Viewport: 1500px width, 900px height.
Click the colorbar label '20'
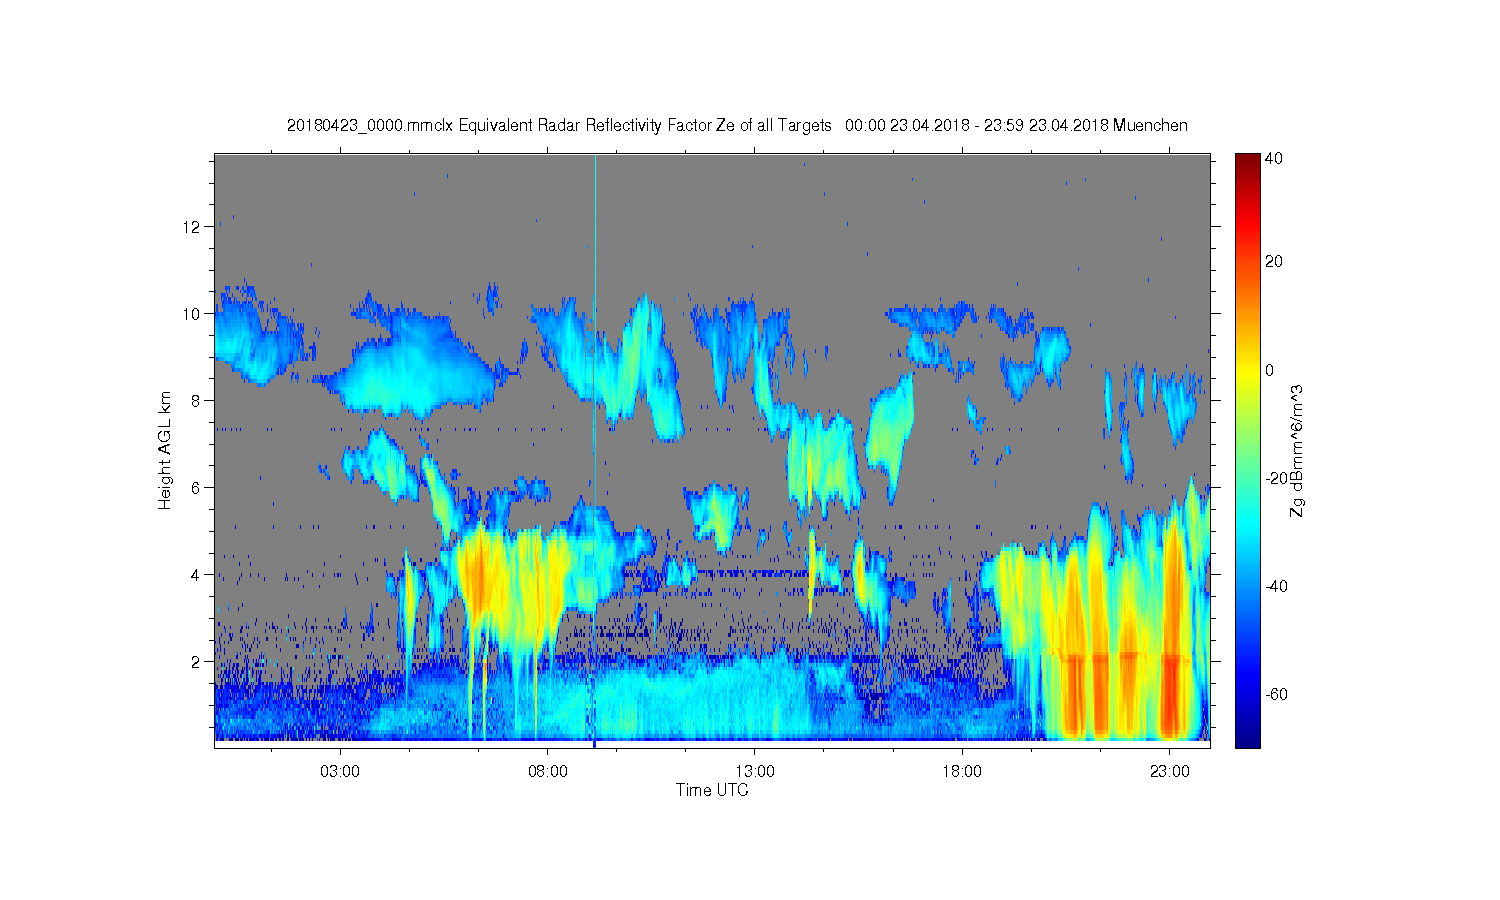1274,262
